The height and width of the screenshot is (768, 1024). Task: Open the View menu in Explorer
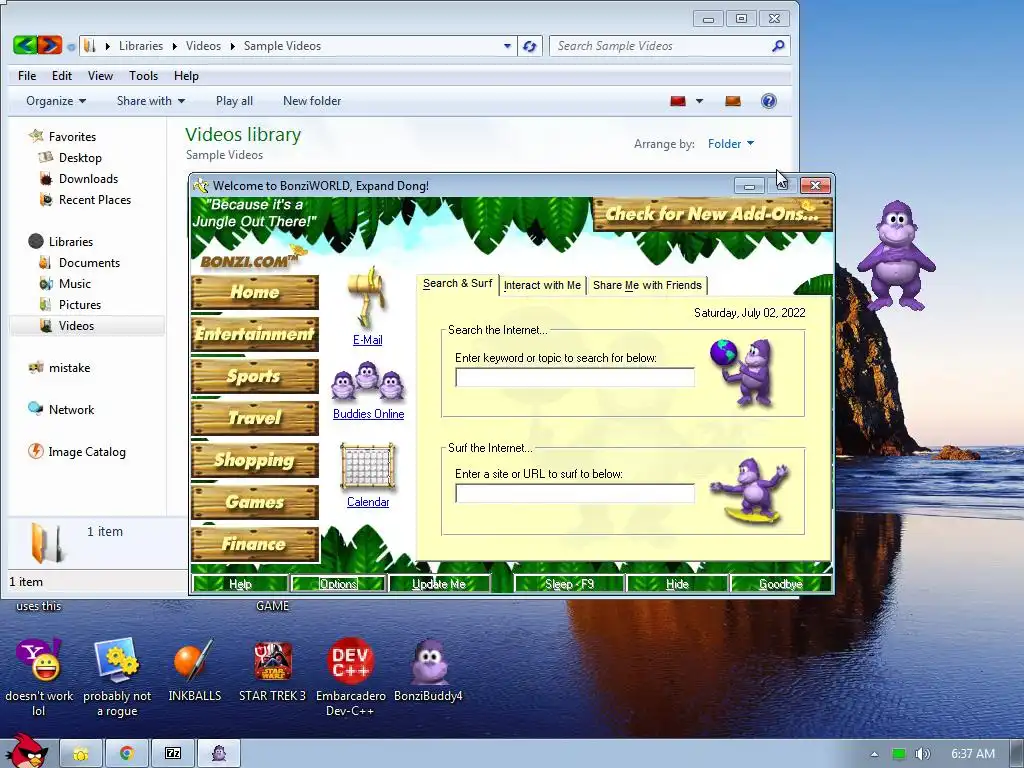101,76
